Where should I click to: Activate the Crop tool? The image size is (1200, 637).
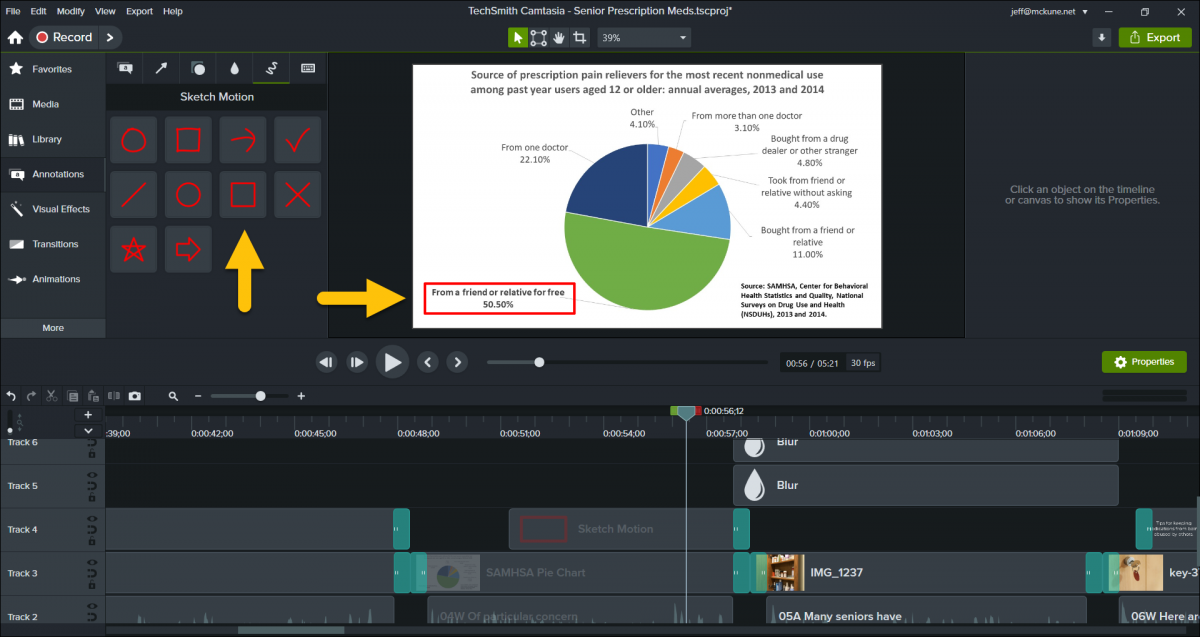579,37
